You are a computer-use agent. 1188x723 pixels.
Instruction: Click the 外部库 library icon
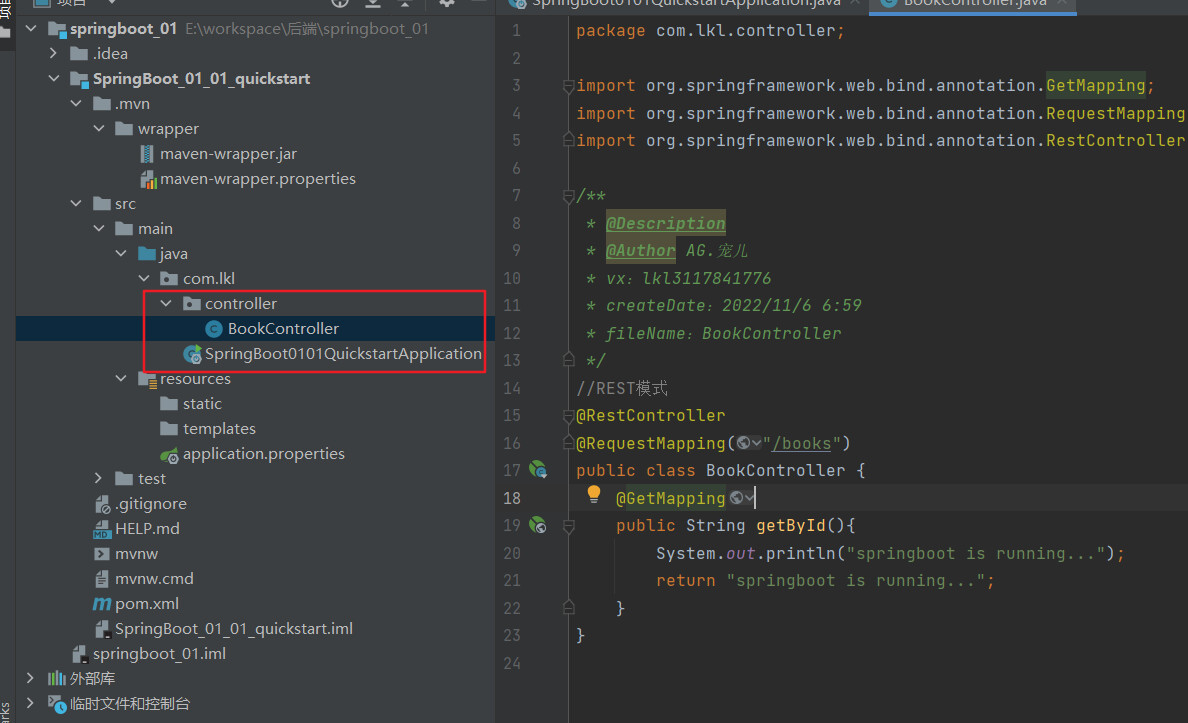pyautogui.click(x=57, y=678)
